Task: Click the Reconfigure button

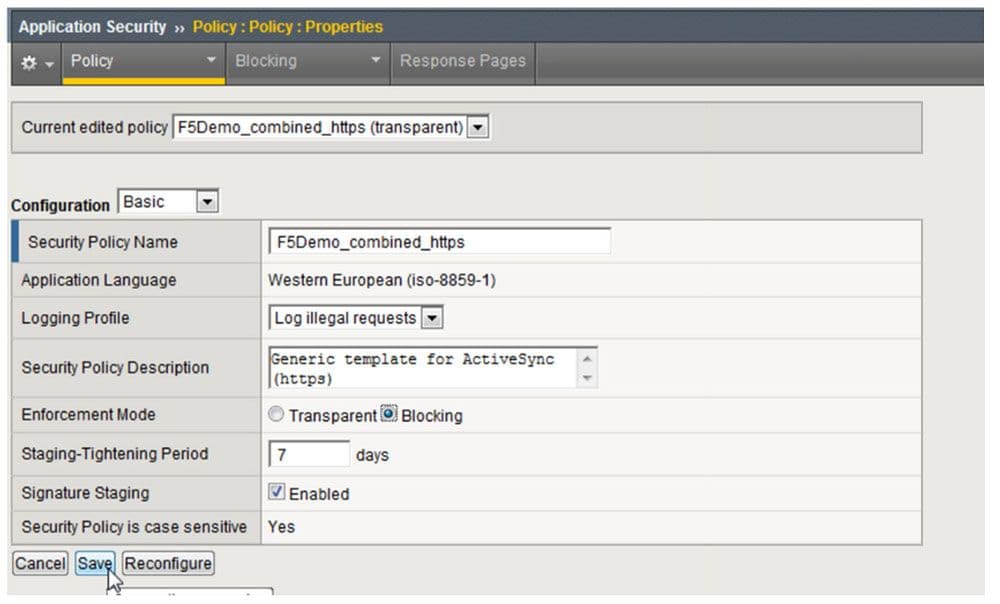Action: coord(168,564)
